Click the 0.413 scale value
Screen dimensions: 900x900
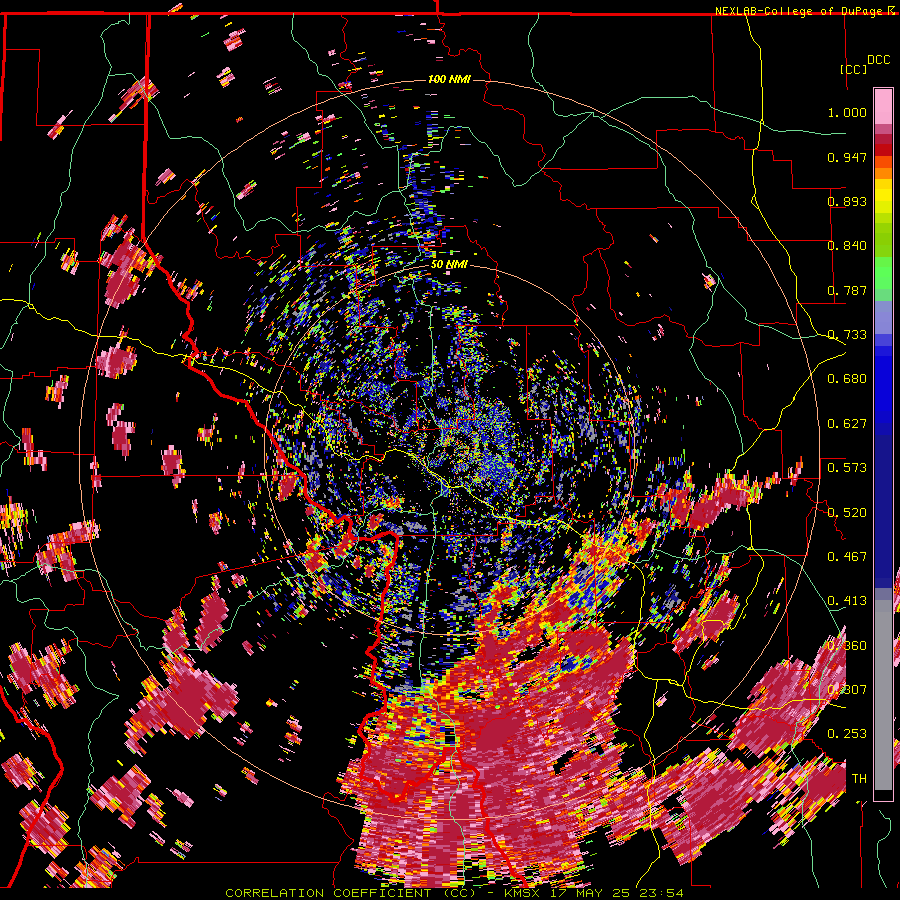[x=847, y=601]
